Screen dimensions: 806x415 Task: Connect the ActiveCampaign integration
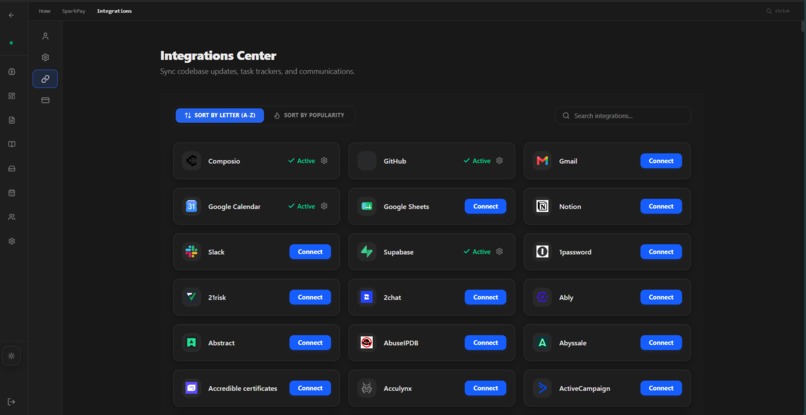pyautogui.click(x=661, y=388)
